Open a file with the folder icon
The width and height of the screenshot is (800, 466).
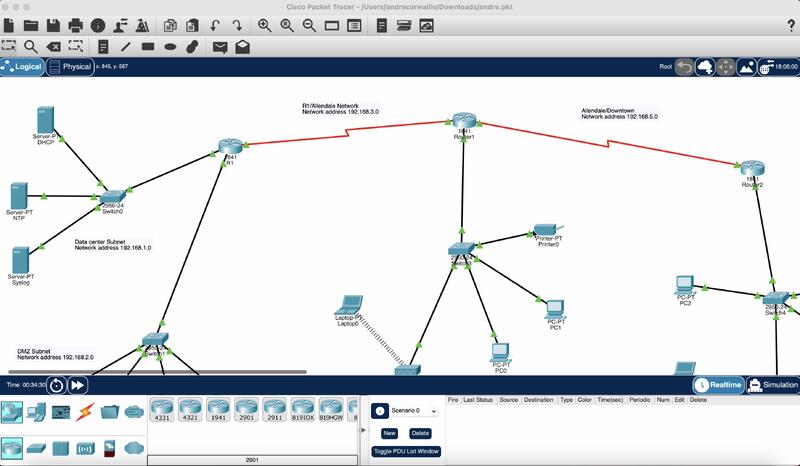pyautogui.click(x=31, y=26)
